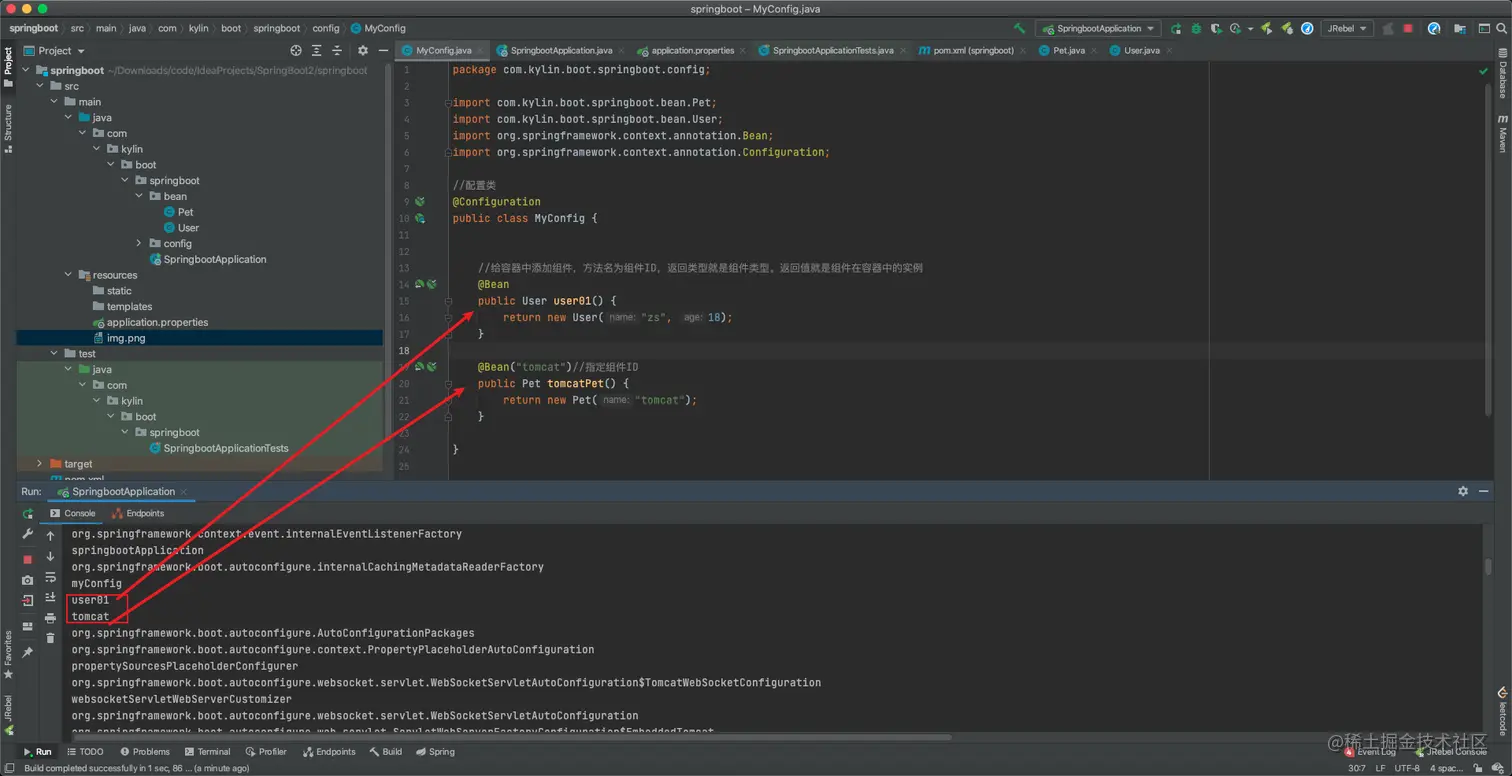Toggle the Favorites tool window stripe button

(8, 655)
